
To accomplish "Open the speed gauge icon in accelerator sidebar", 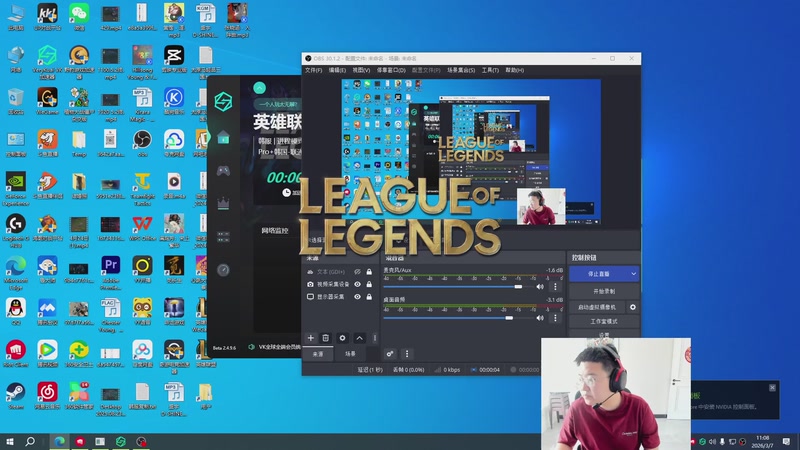I will coord(223,270).
